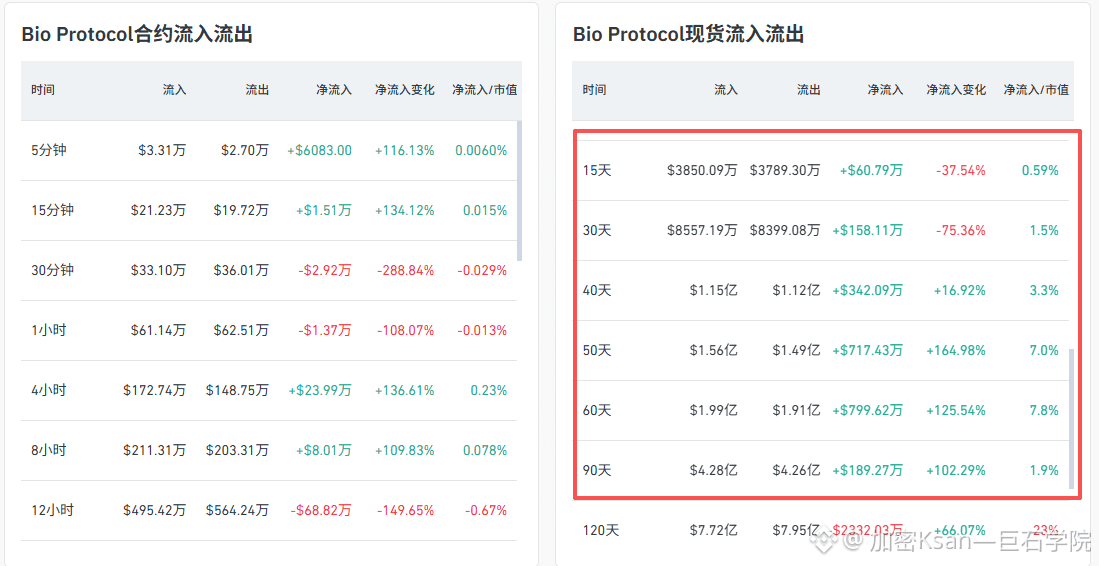Click the Bio Protocol合约流入流出 title
1099x566 pixels.
137,35
